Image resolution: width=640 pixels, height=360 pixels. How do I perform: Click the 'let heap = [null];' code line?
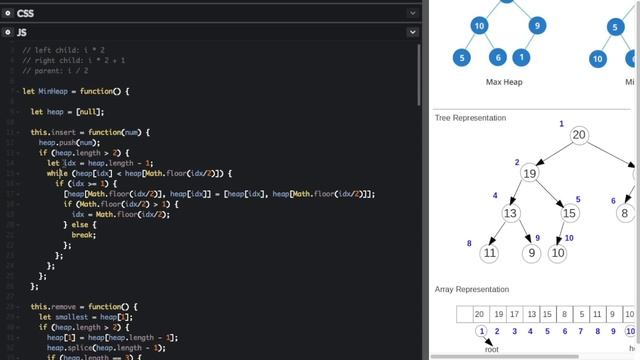point(67,112)
